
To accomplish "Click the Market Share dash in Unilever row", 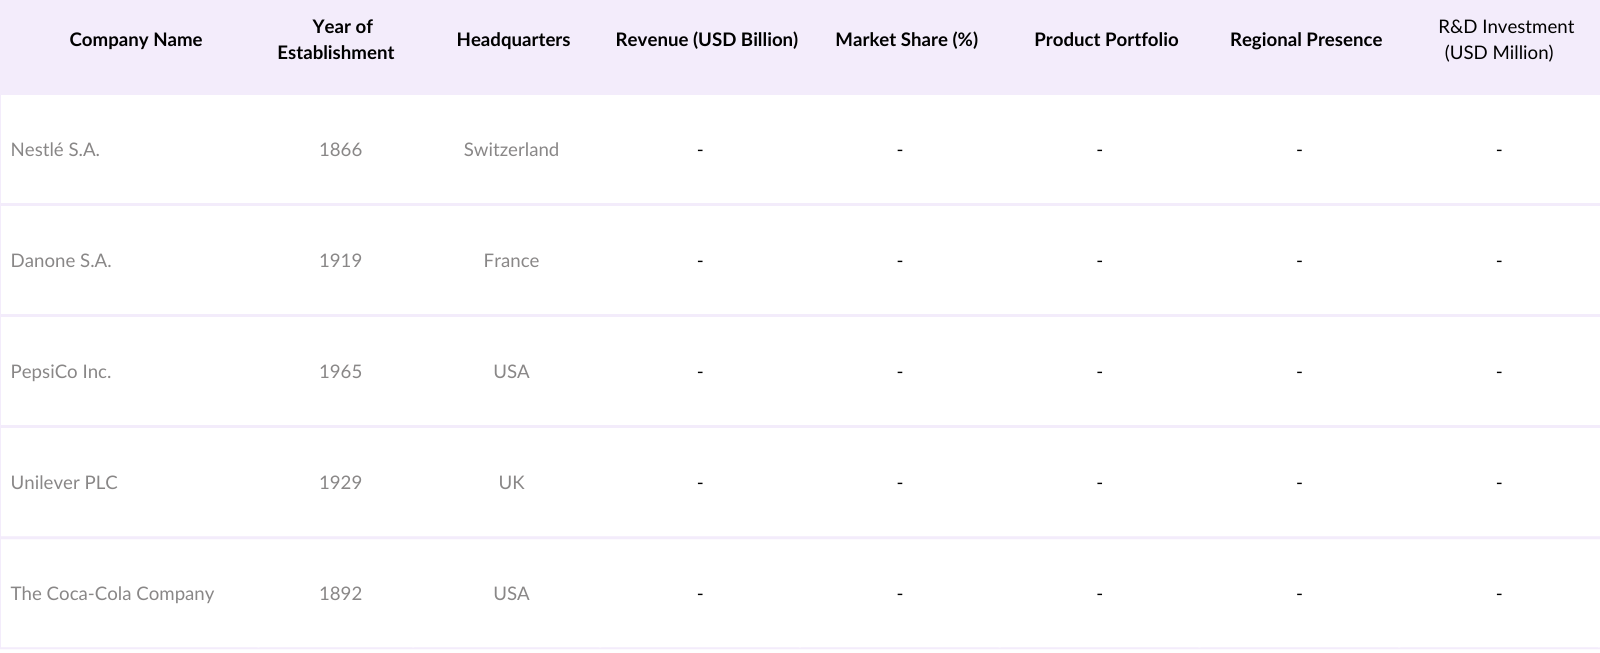I will click(x=900, y=483).
